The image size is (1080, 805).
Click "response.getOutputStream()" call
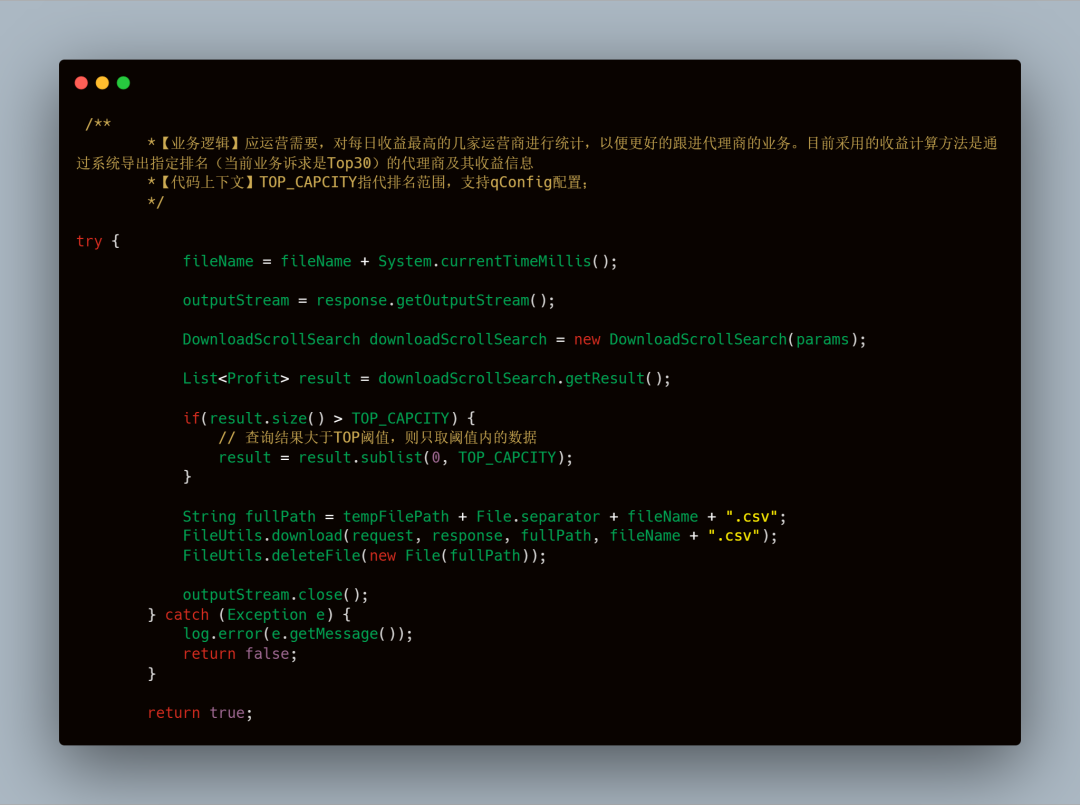[431, 301]
